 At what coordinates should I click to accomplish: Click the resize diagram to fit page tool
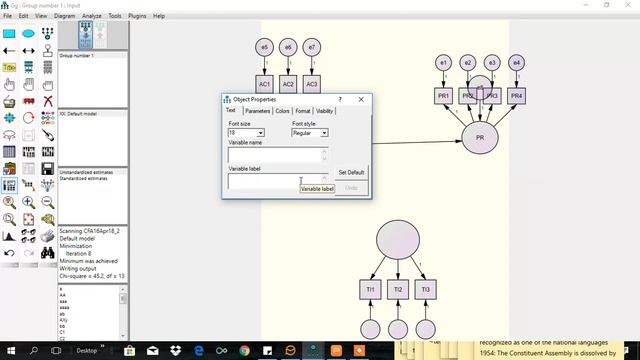pyautogui.click(x=28, y=220)
